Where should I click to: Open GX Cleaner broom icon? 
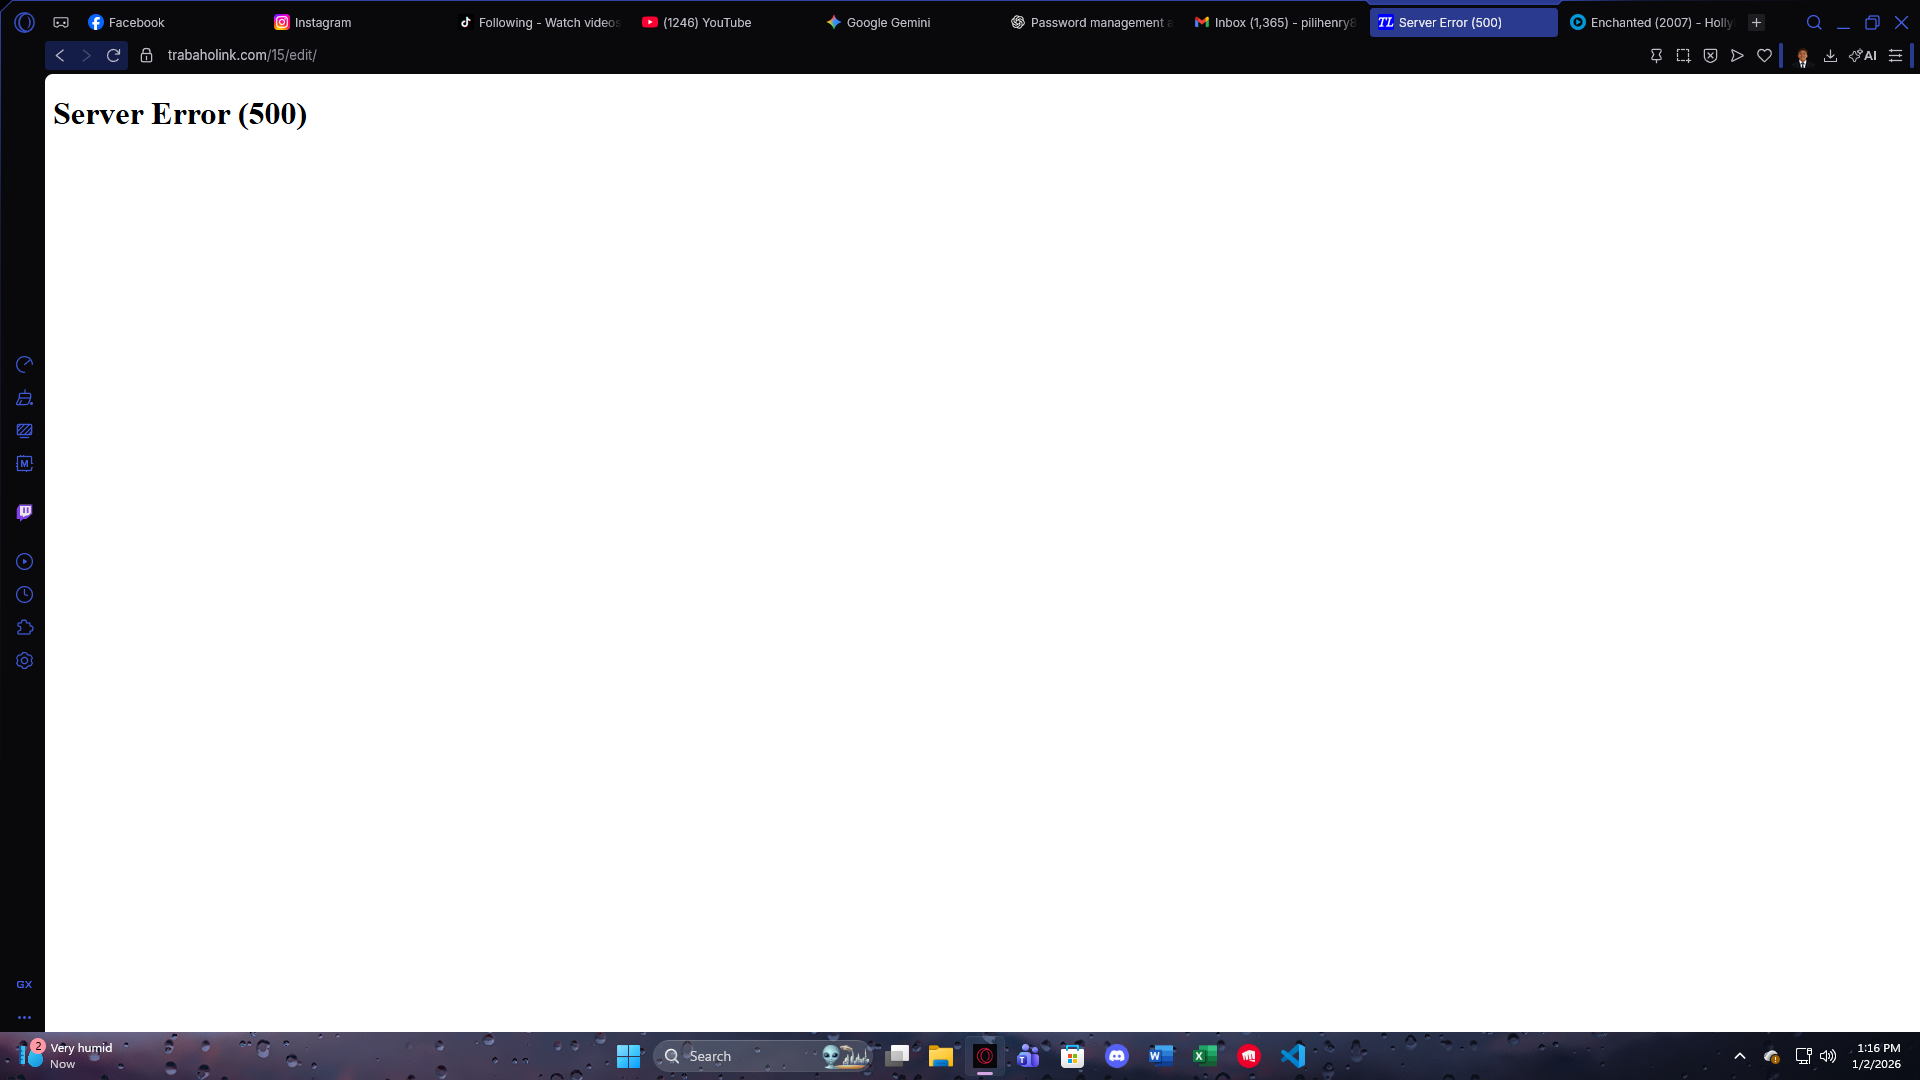click(24, 398)
